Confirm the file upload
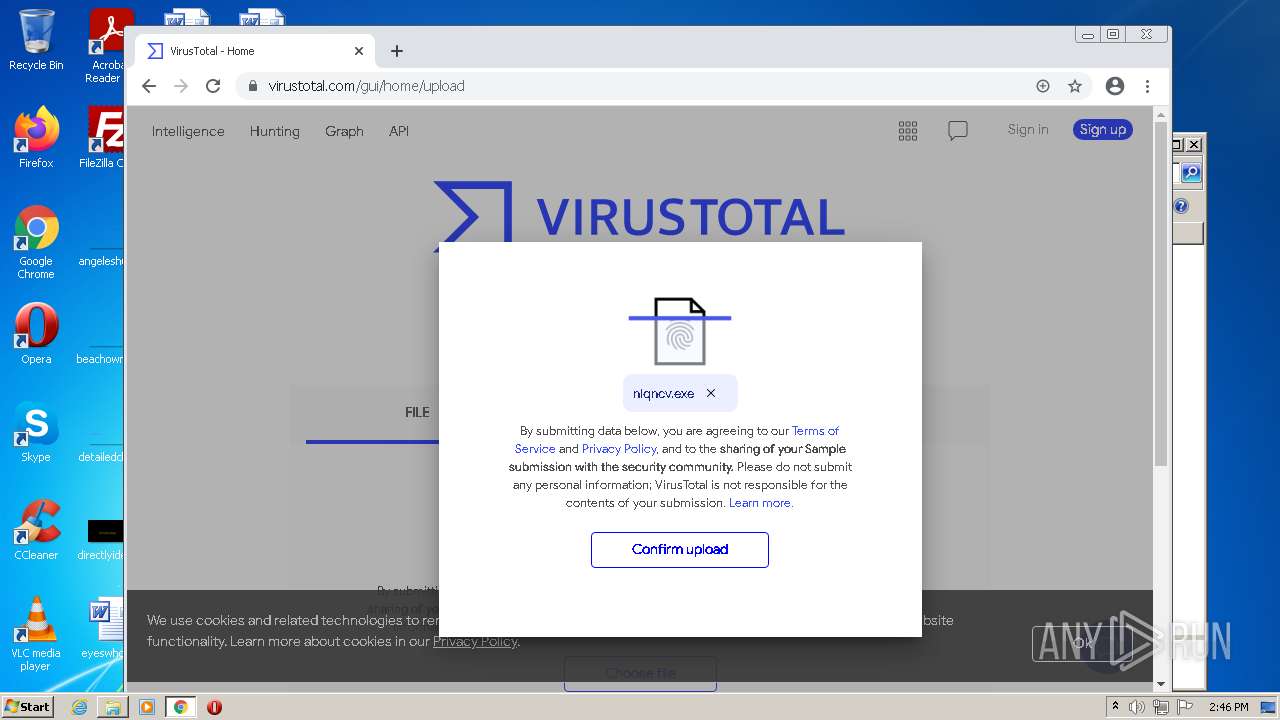The height and width of the screenshot is (720, 1280). pos(680,549)
